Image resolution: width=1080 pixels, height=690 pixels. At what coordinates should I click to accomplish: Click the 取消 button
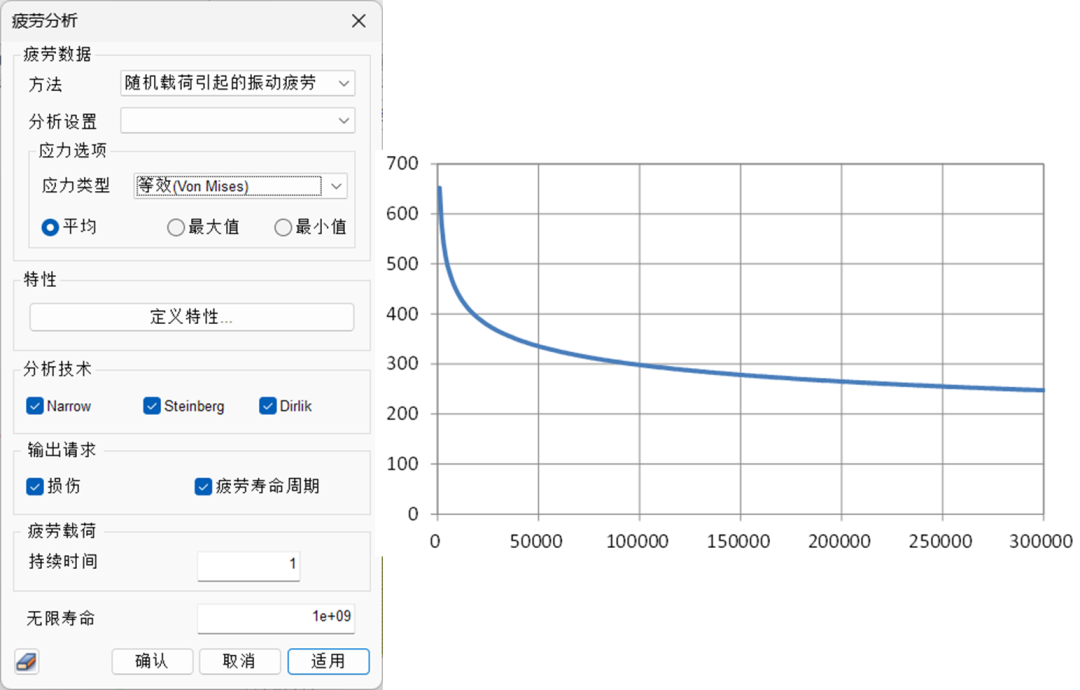239,661
